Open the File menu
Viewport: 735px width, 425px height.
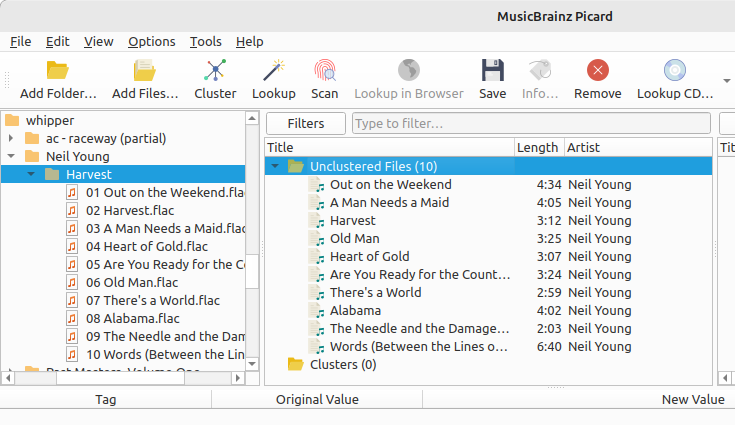pyautogui.click(x=21, y=42)
